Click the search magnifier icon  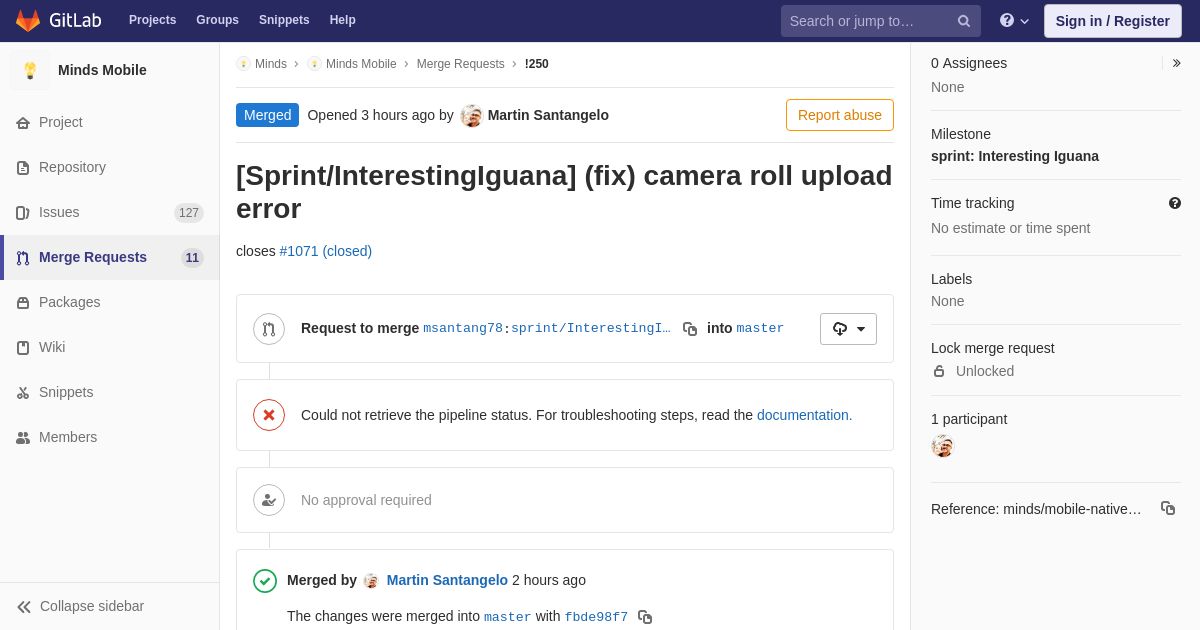[964, 21]
